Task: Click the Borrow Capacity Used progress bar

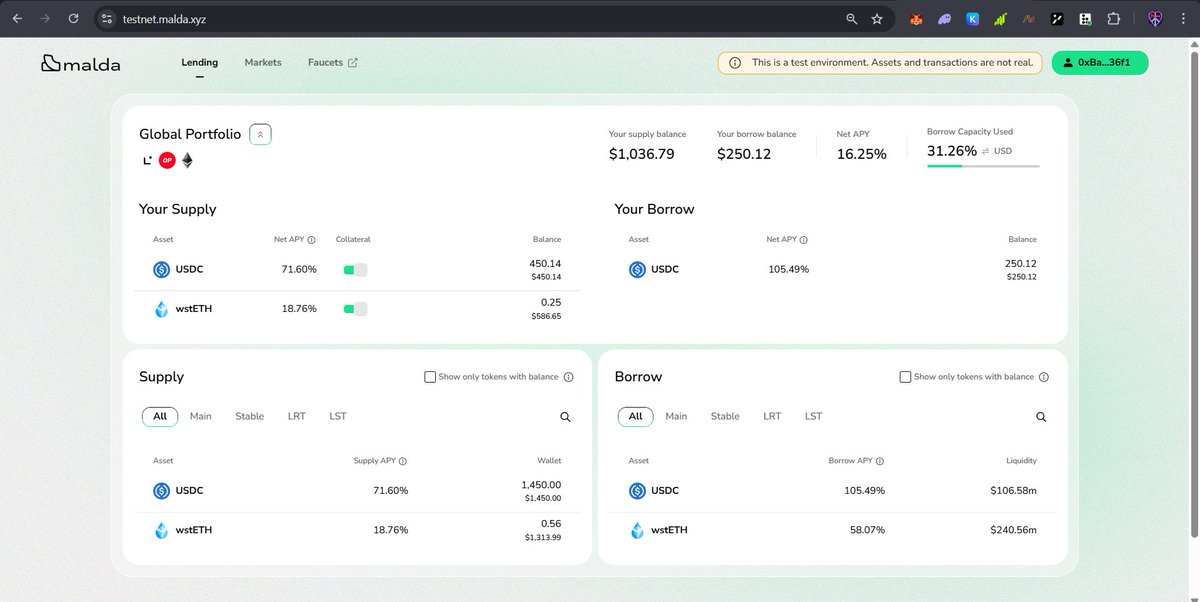Action: [983, 165]
